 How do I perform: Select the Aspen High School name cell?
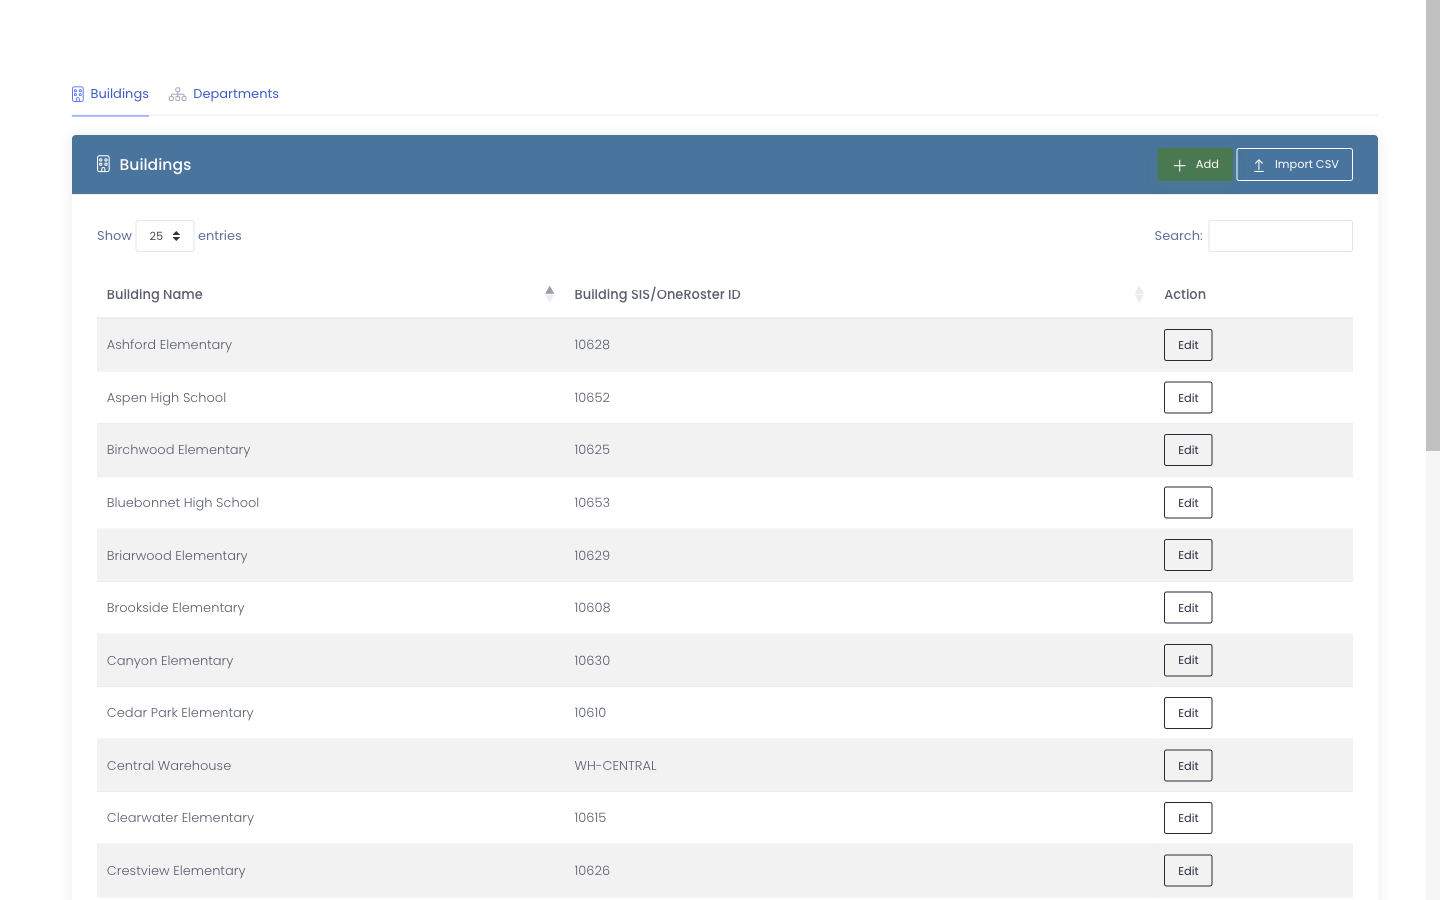click(x=330, y=398)
